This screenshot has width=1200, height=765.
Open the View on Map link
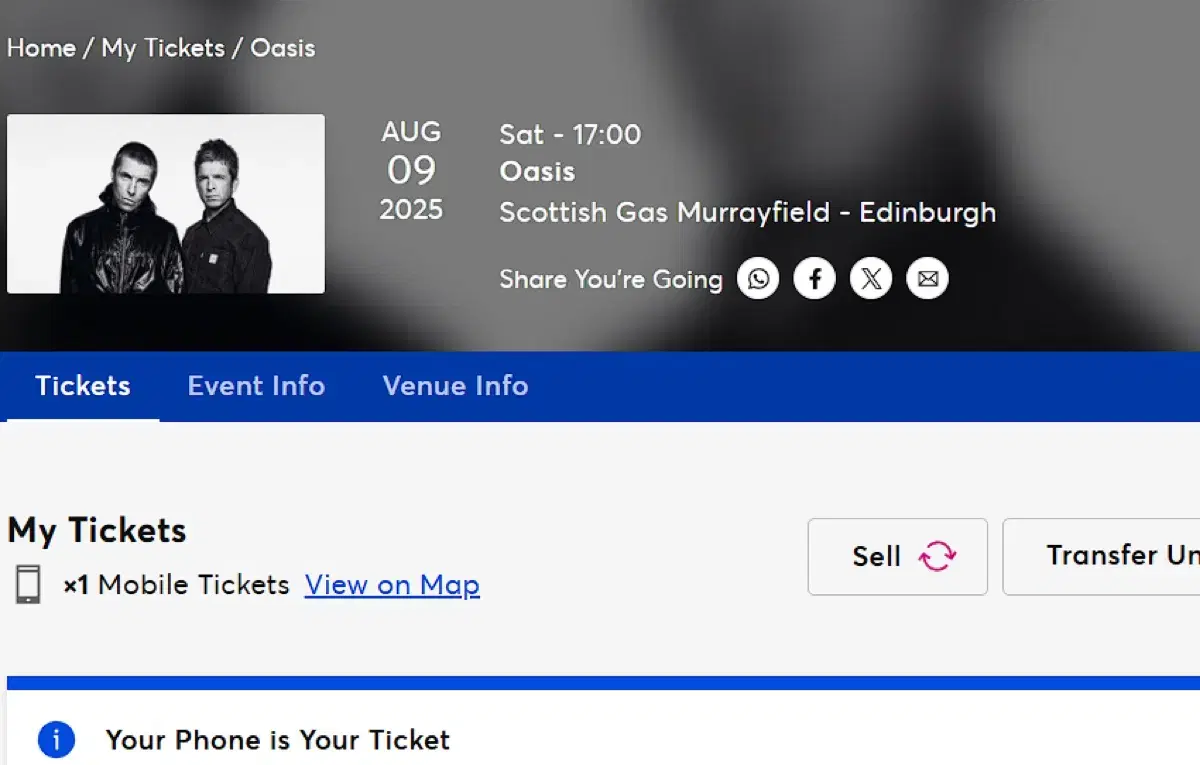392,585
